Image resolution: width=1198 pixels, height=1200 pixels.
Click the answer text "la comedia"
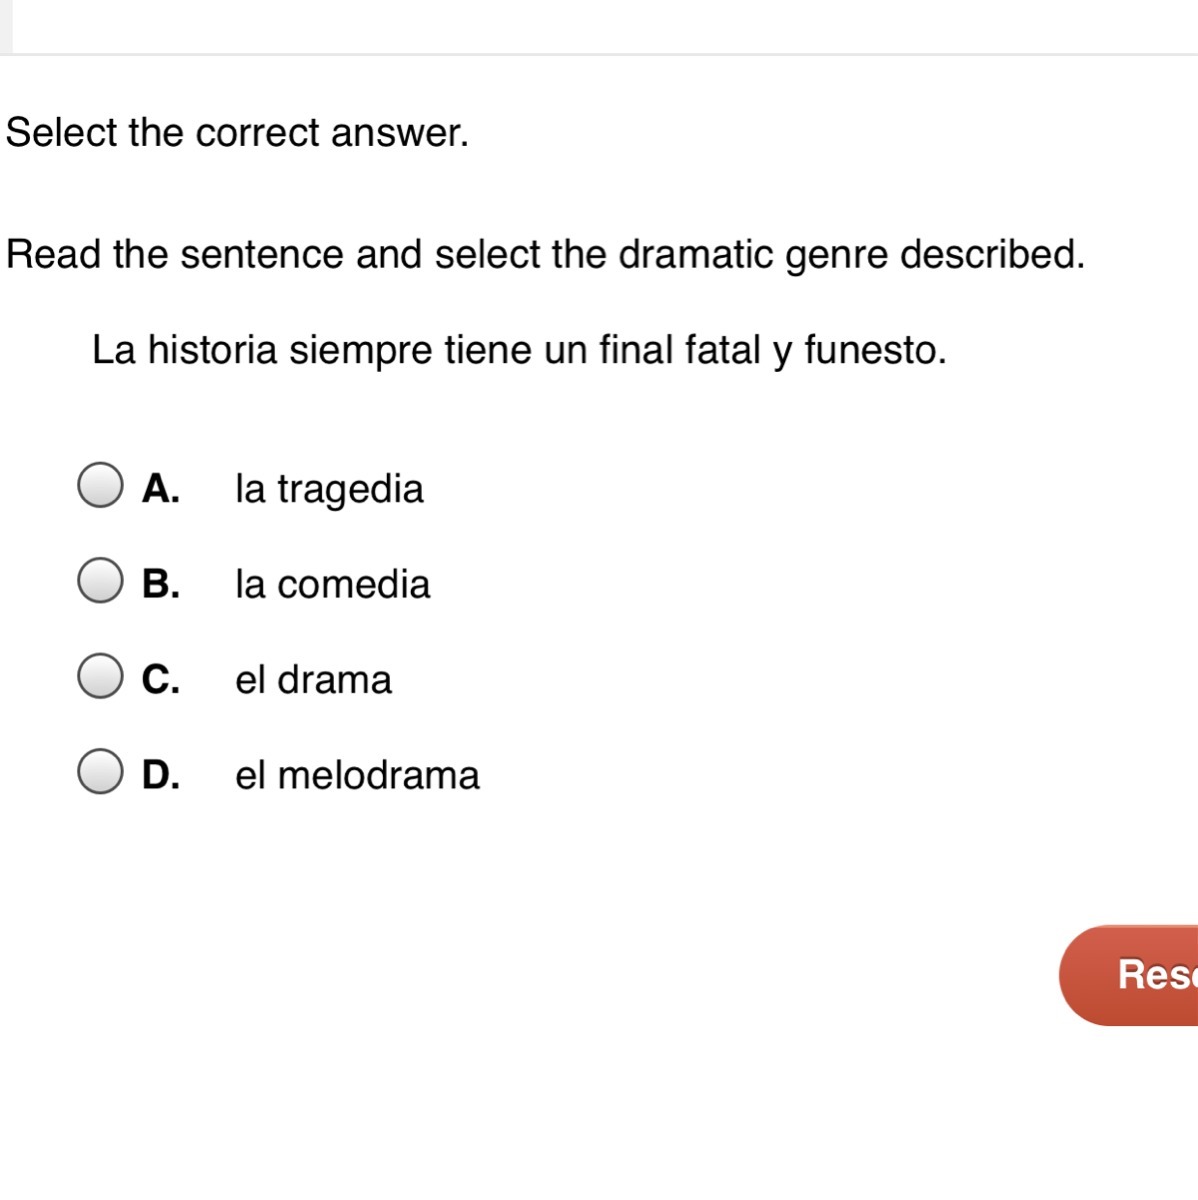tap(332, 584)
